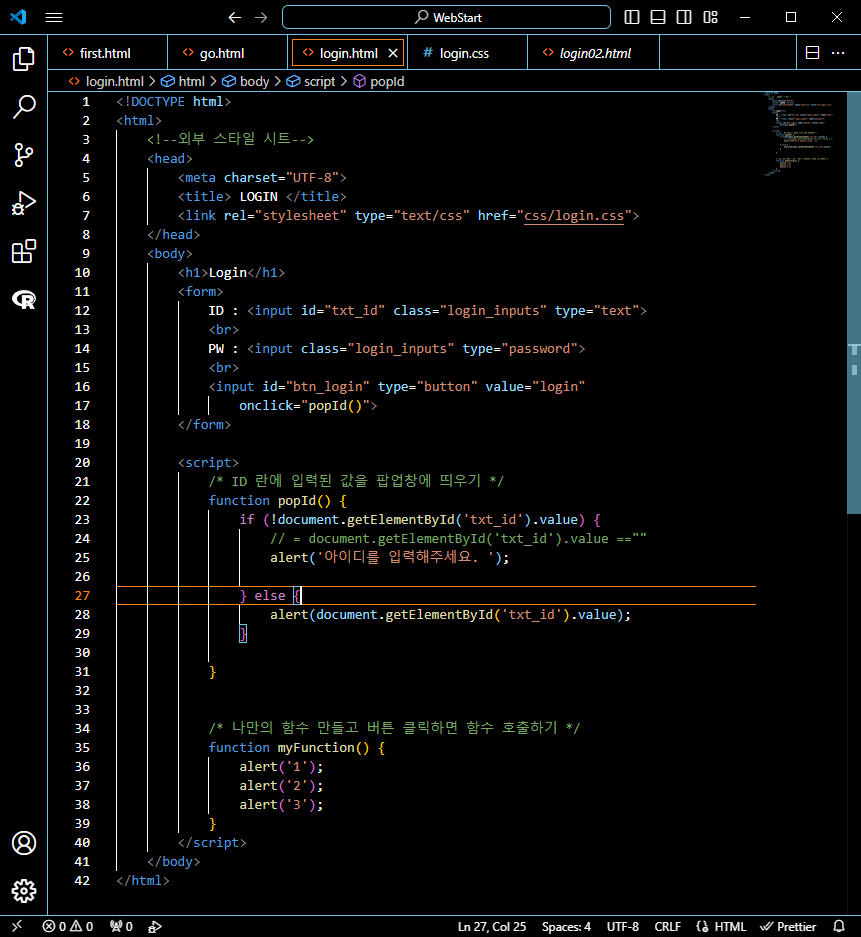This screenshot has width=861, height=937.
Task: Go back with the left arrow
Action: tap(234, 17)
